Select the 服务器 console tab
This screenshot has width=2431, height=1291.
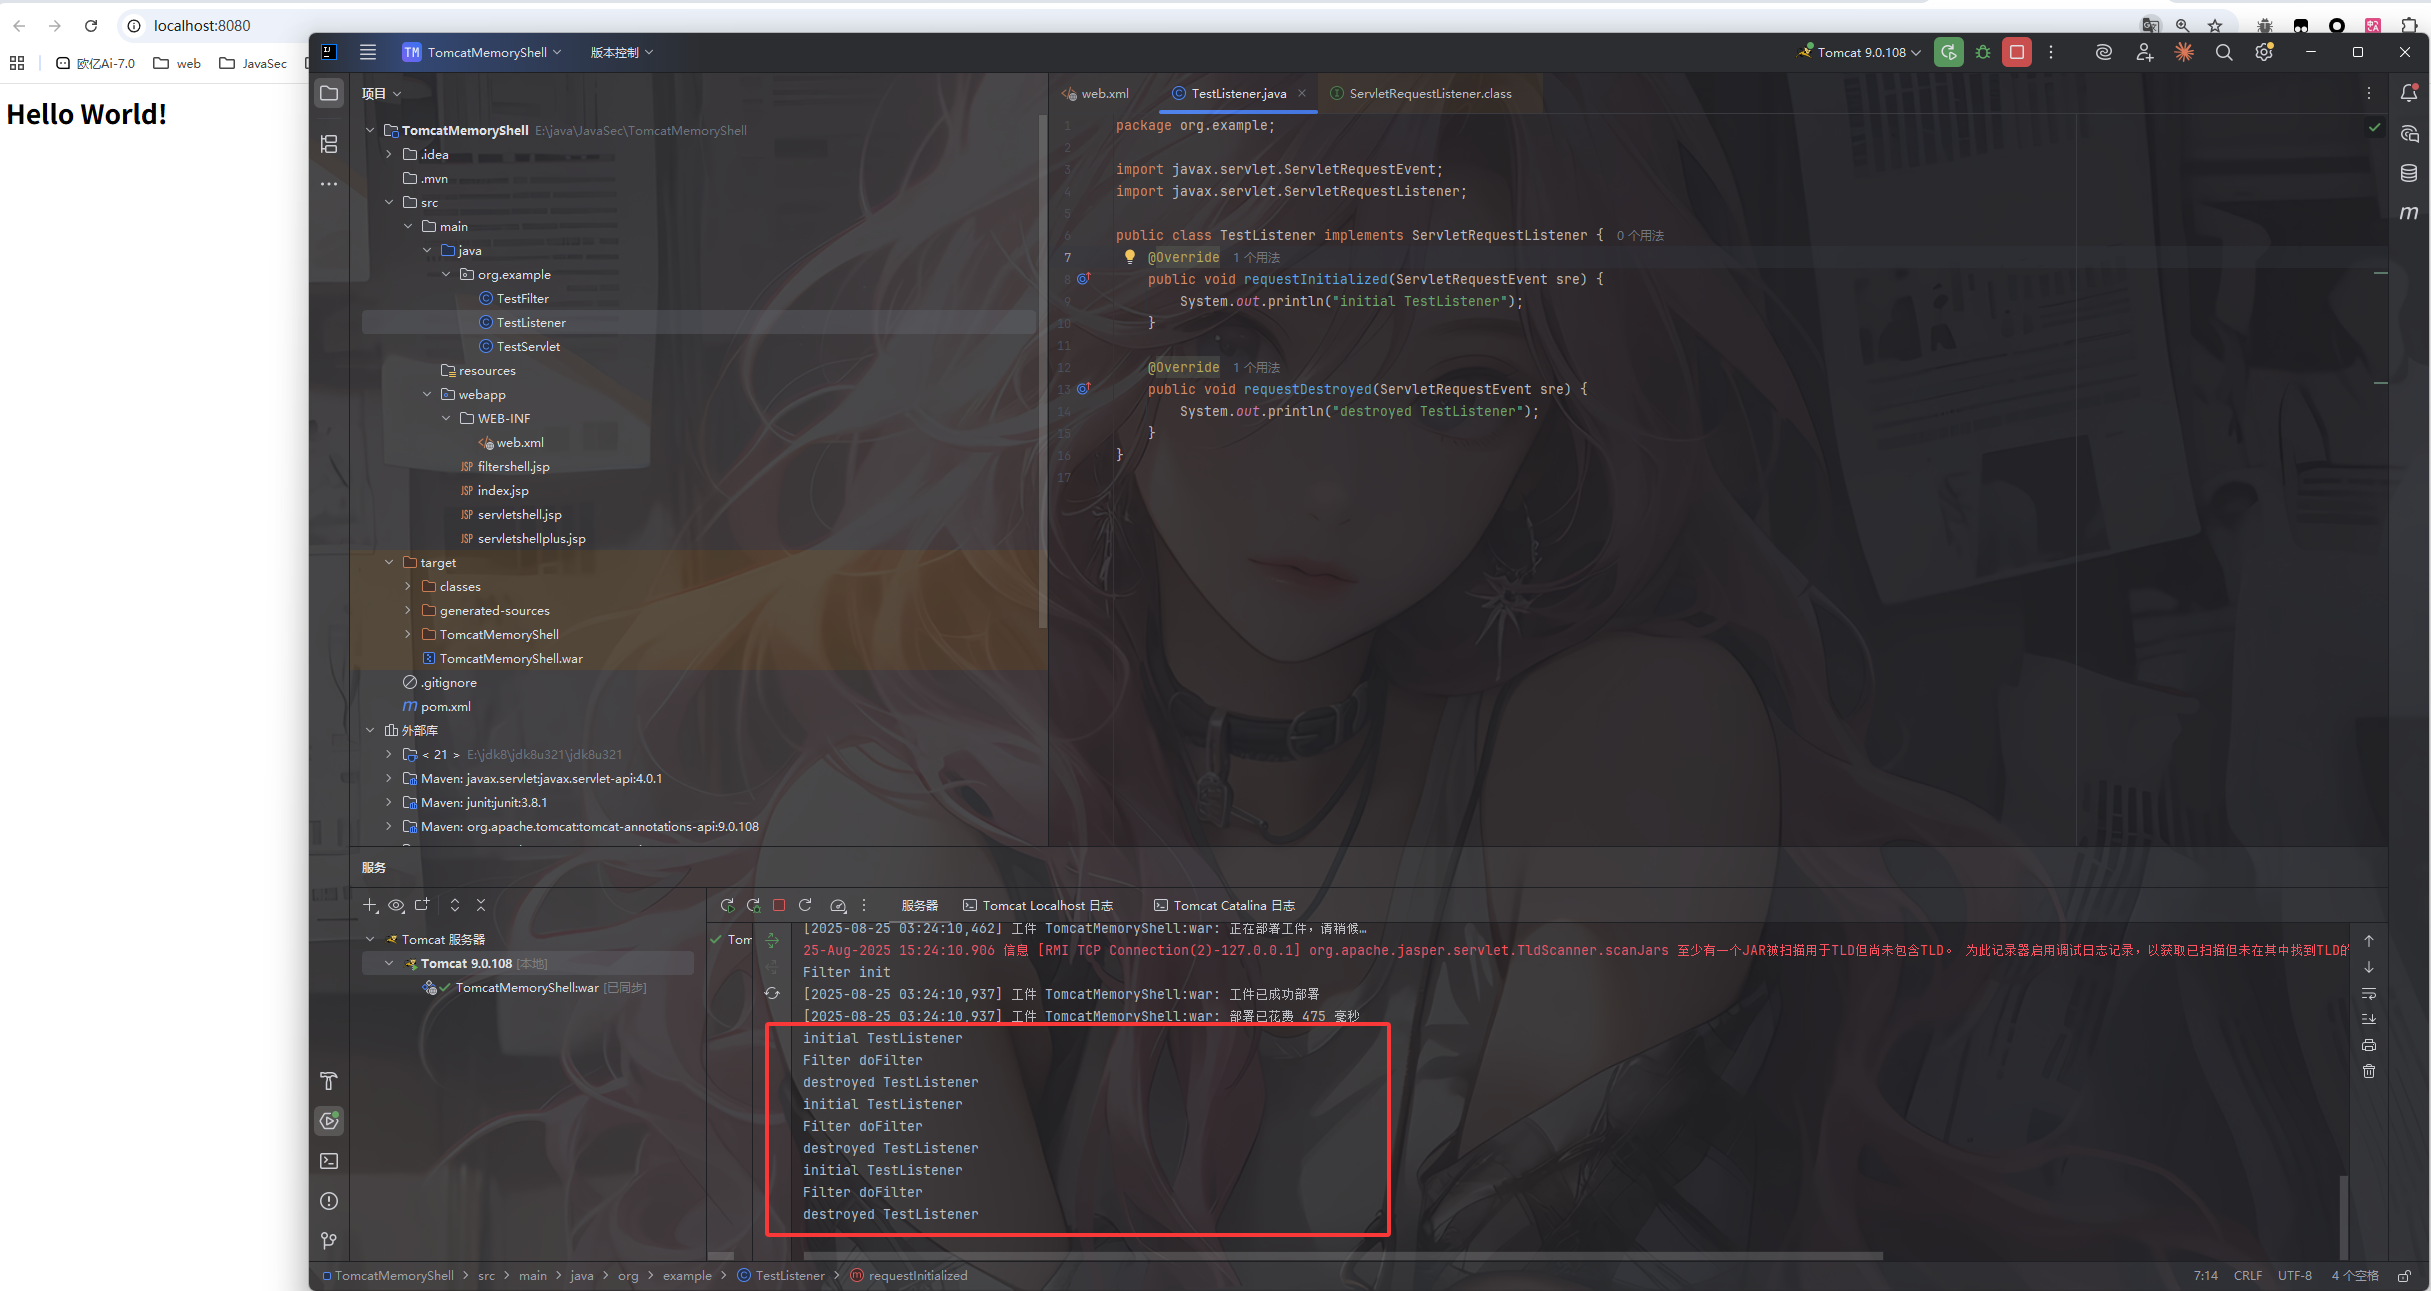pyautogui.click(x=919, y=905)
